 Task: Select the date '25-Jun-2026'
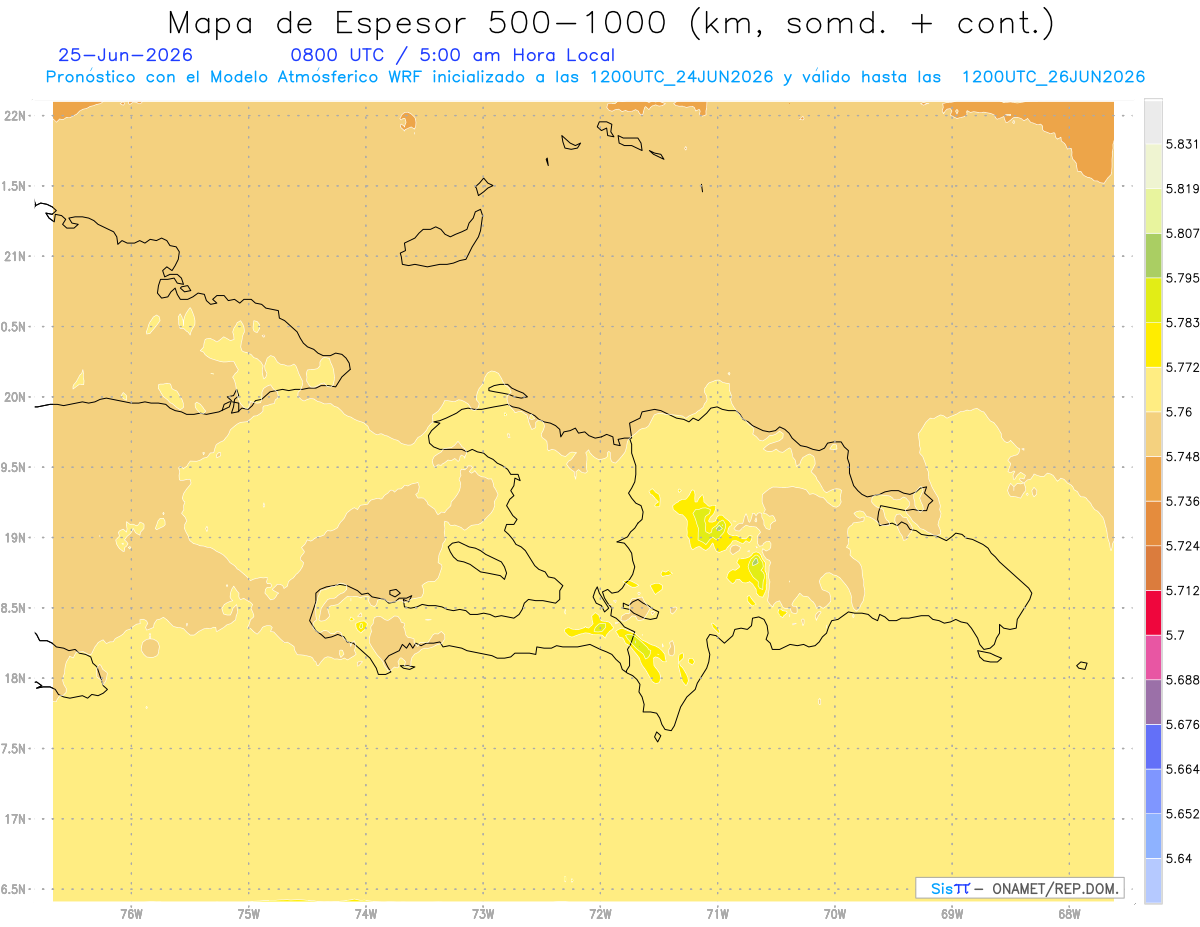(x=125, y=55)
